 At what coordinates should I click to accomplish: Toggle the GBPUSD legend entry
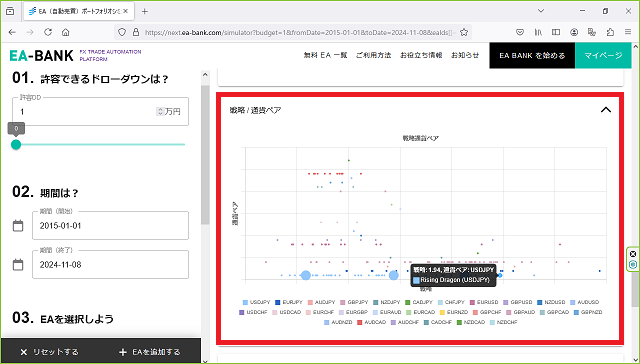click(x=518, y=302)
